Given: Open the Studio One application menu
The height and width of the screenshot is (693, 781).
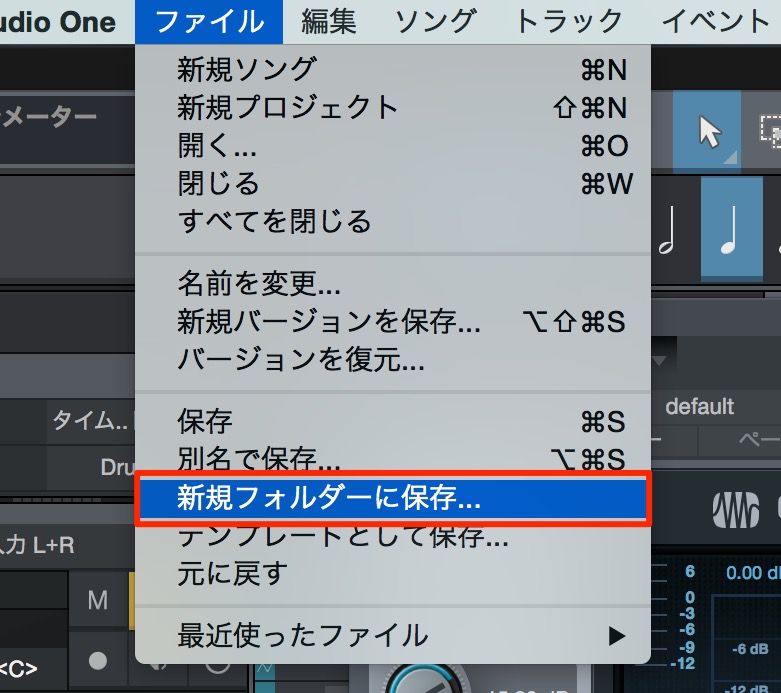Looking at the screenshot, I should point(57,22).
